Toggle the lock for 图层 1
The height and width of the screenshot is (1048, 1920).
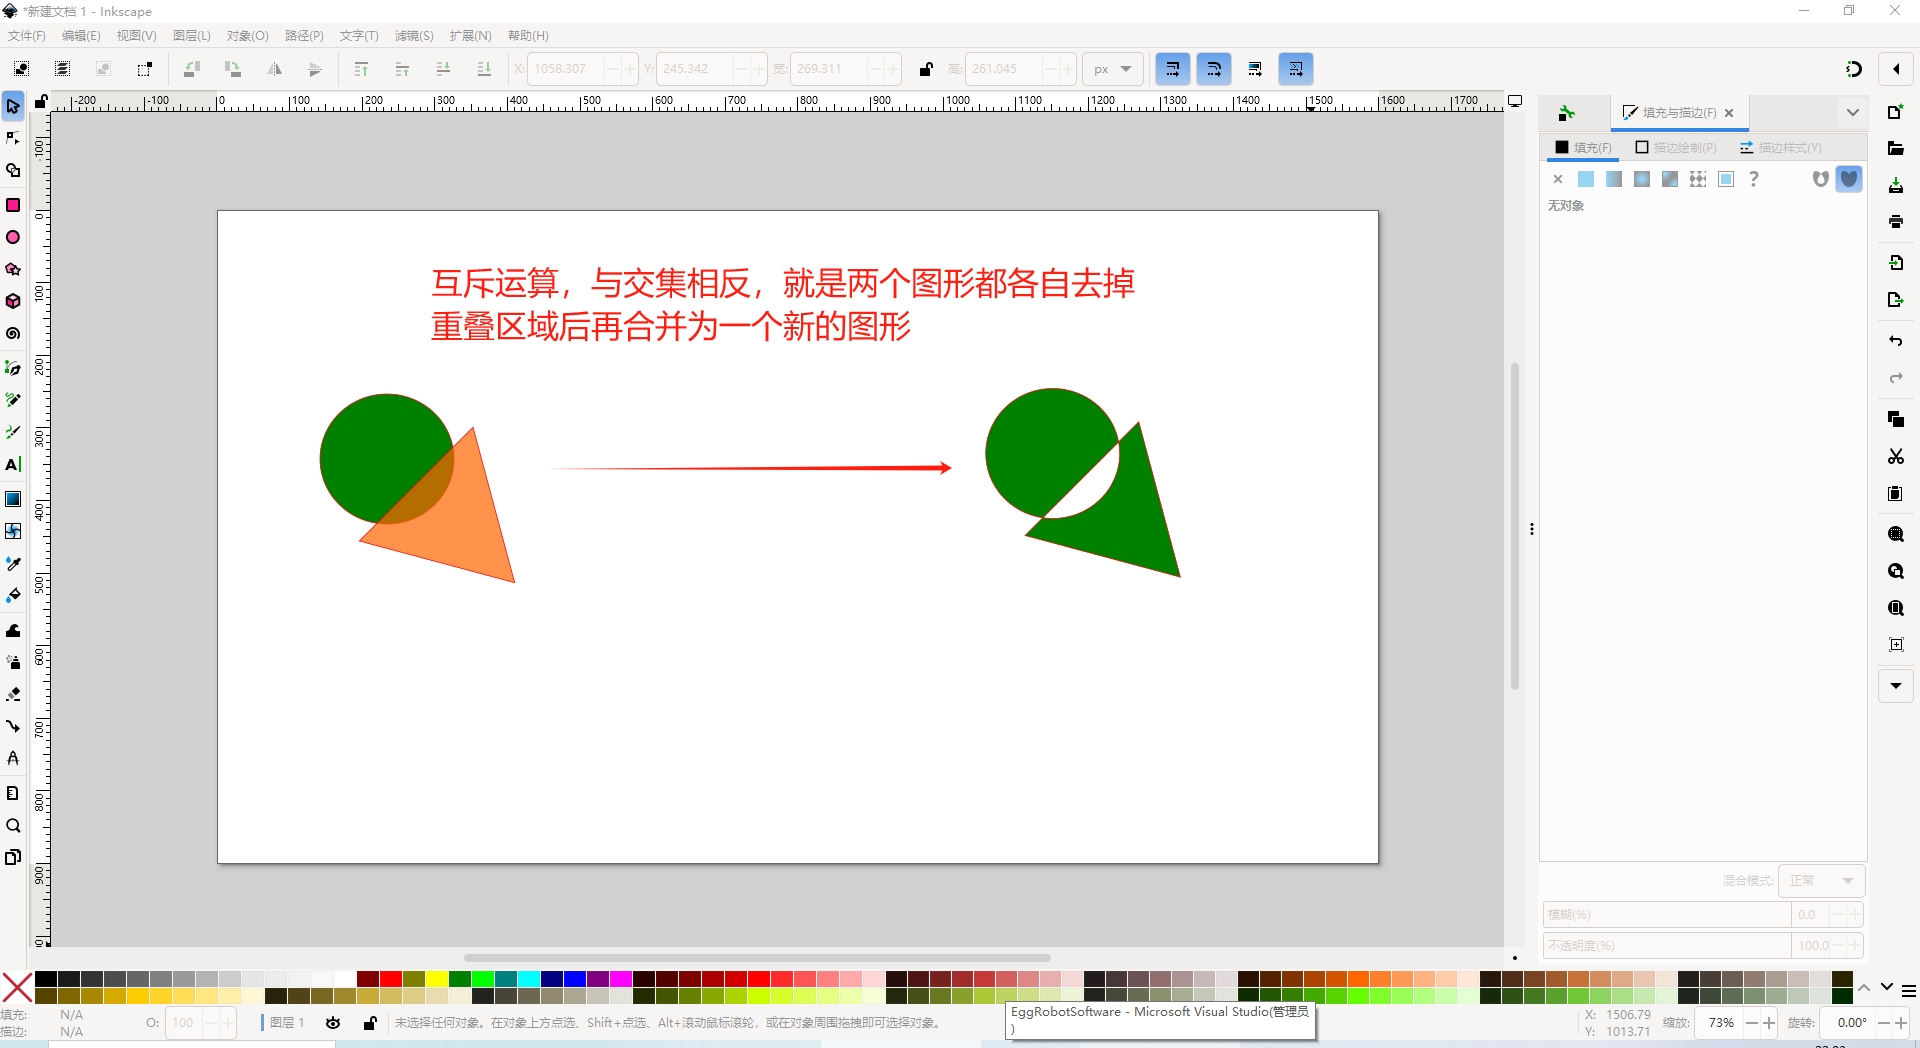(x=370, y=1023)
